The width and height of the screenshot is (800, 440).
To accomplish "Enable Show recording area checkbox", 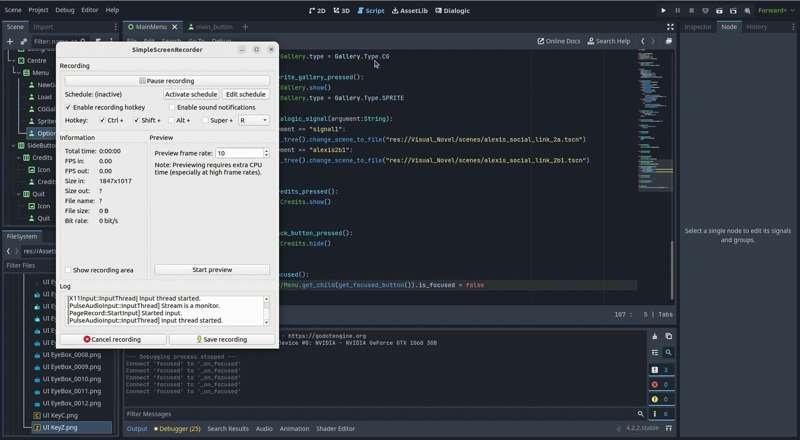I will point(68,270).
